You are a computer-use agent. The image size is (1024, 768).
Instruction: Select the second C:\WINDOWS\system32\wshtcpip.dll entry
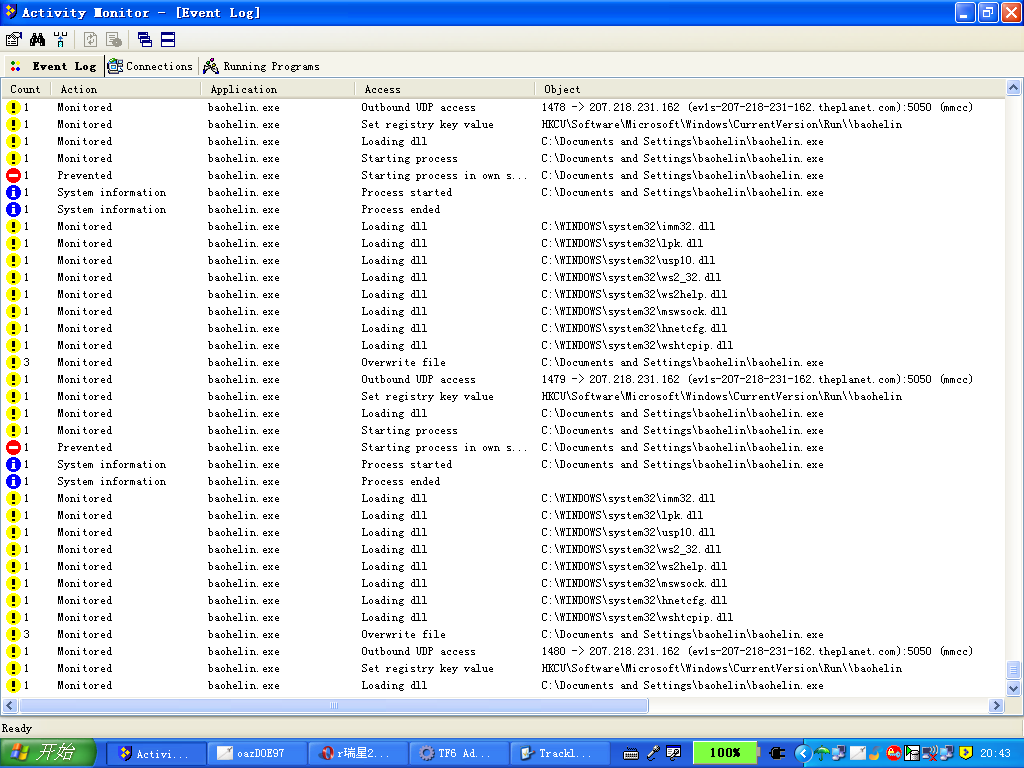pos(637,617)
